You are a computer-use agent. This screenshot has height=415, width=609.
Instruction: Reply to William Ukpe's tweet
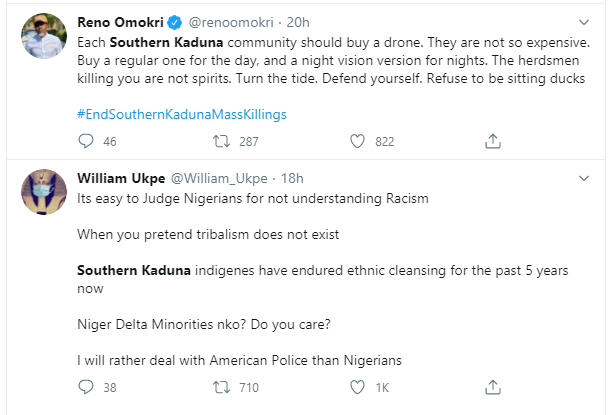coord(84,386)
